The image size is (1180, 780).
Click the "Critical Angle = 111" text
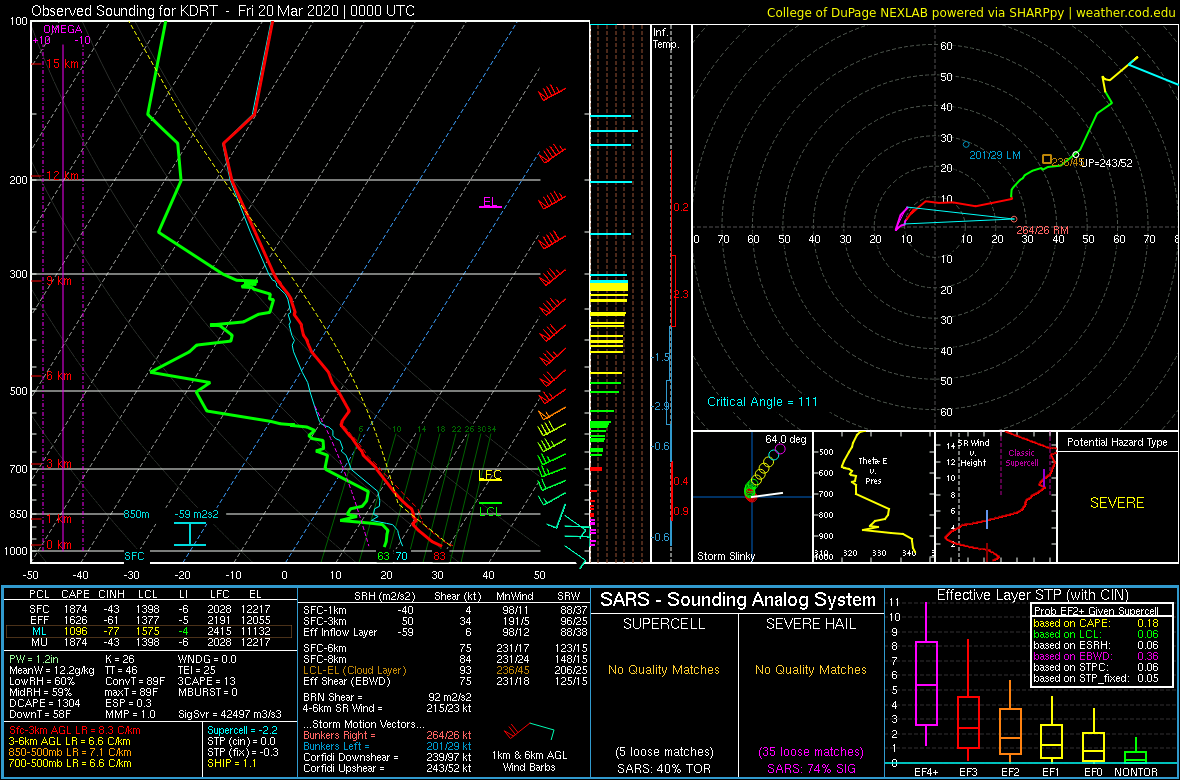pyautogui.click(x=762, y=401)
